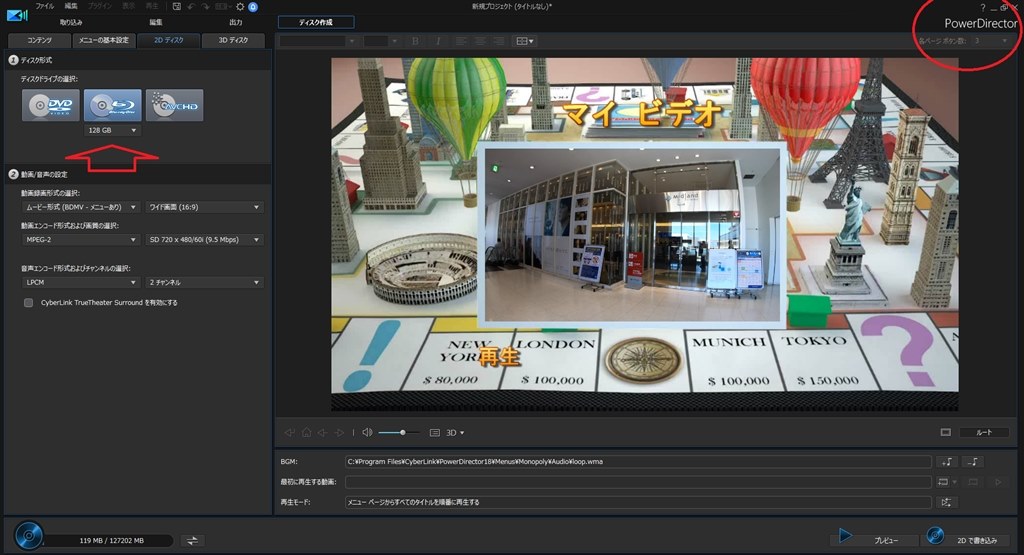The image size is (1024, 555).
Task: Go to the menu home page icon
Action: point(306,432)
